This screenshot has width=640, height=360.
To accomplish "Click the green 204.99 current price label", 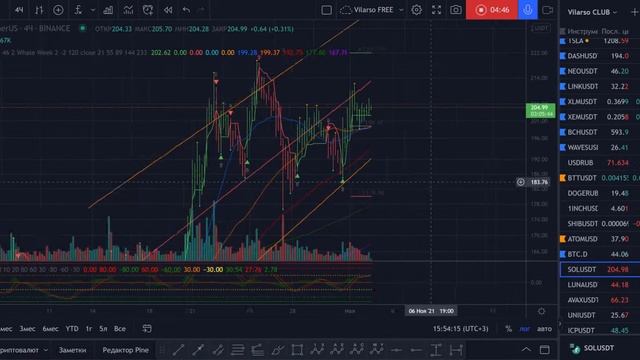I will 540,111.
